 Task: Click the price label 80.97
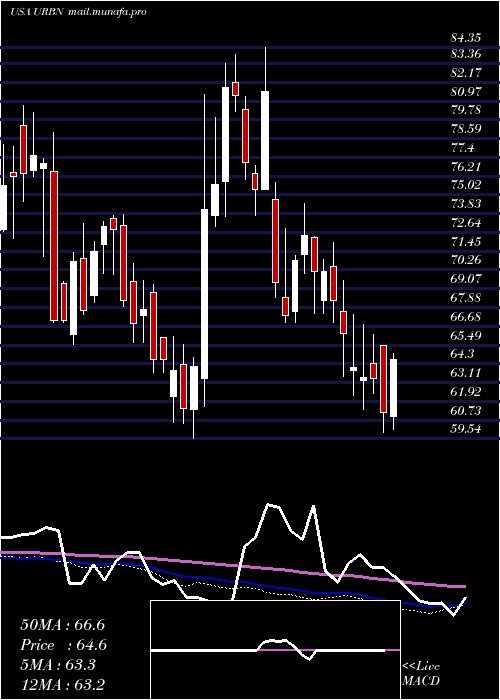click(466, 92)
